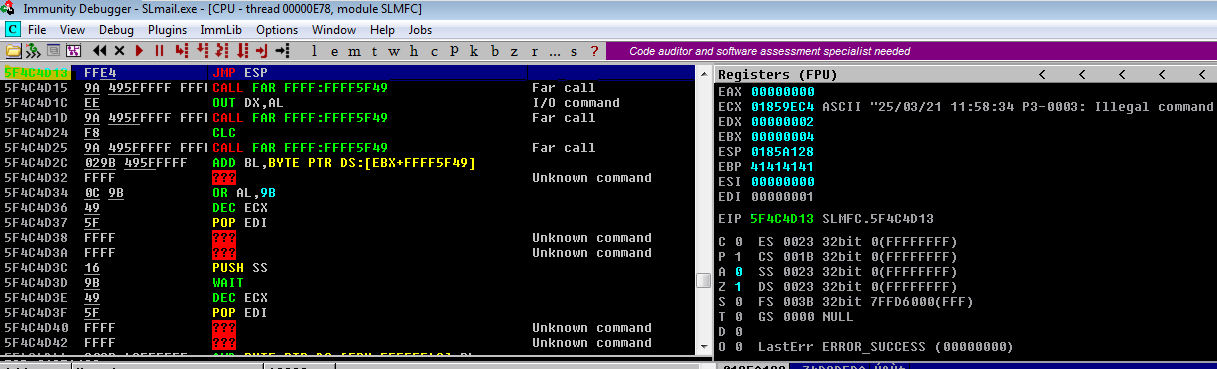
Task: Click the Step over toolbar icon
Action: tap(202, 50)
